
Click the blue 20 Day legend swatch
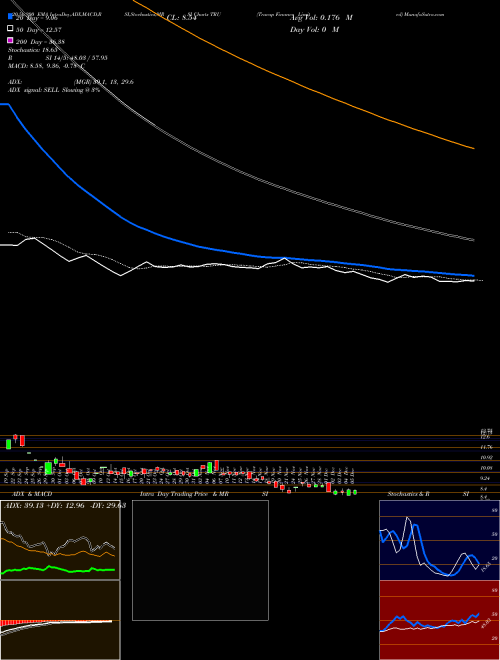point(10,17)
